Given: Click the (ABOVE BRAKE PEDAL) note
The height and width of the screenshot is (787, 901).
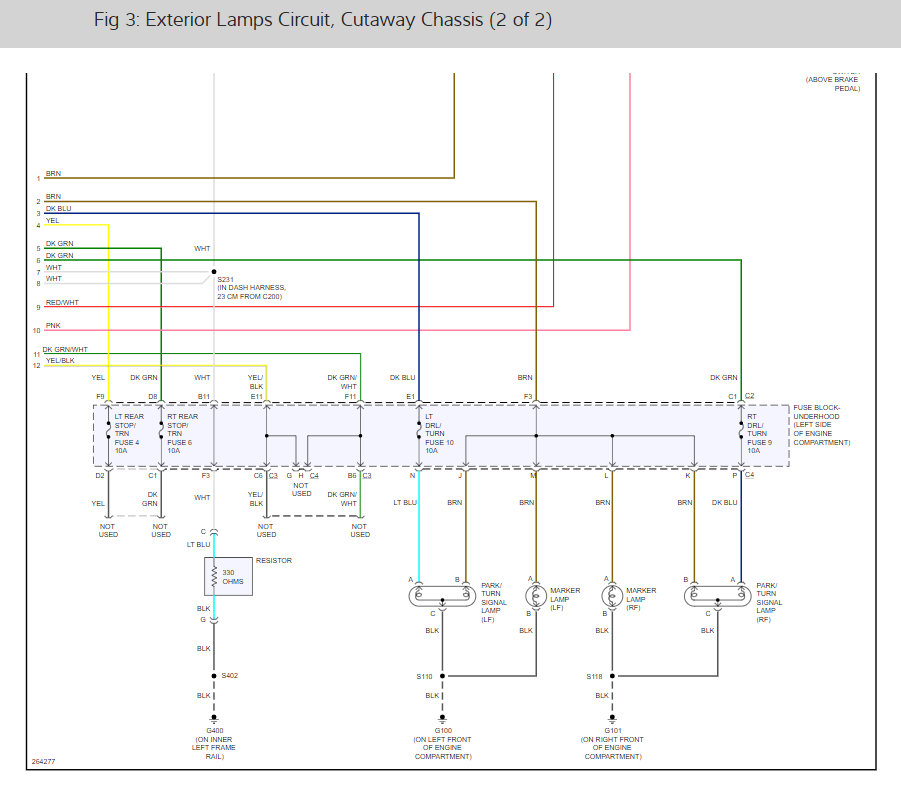Looking at the screenshot, I should [833, 84].
